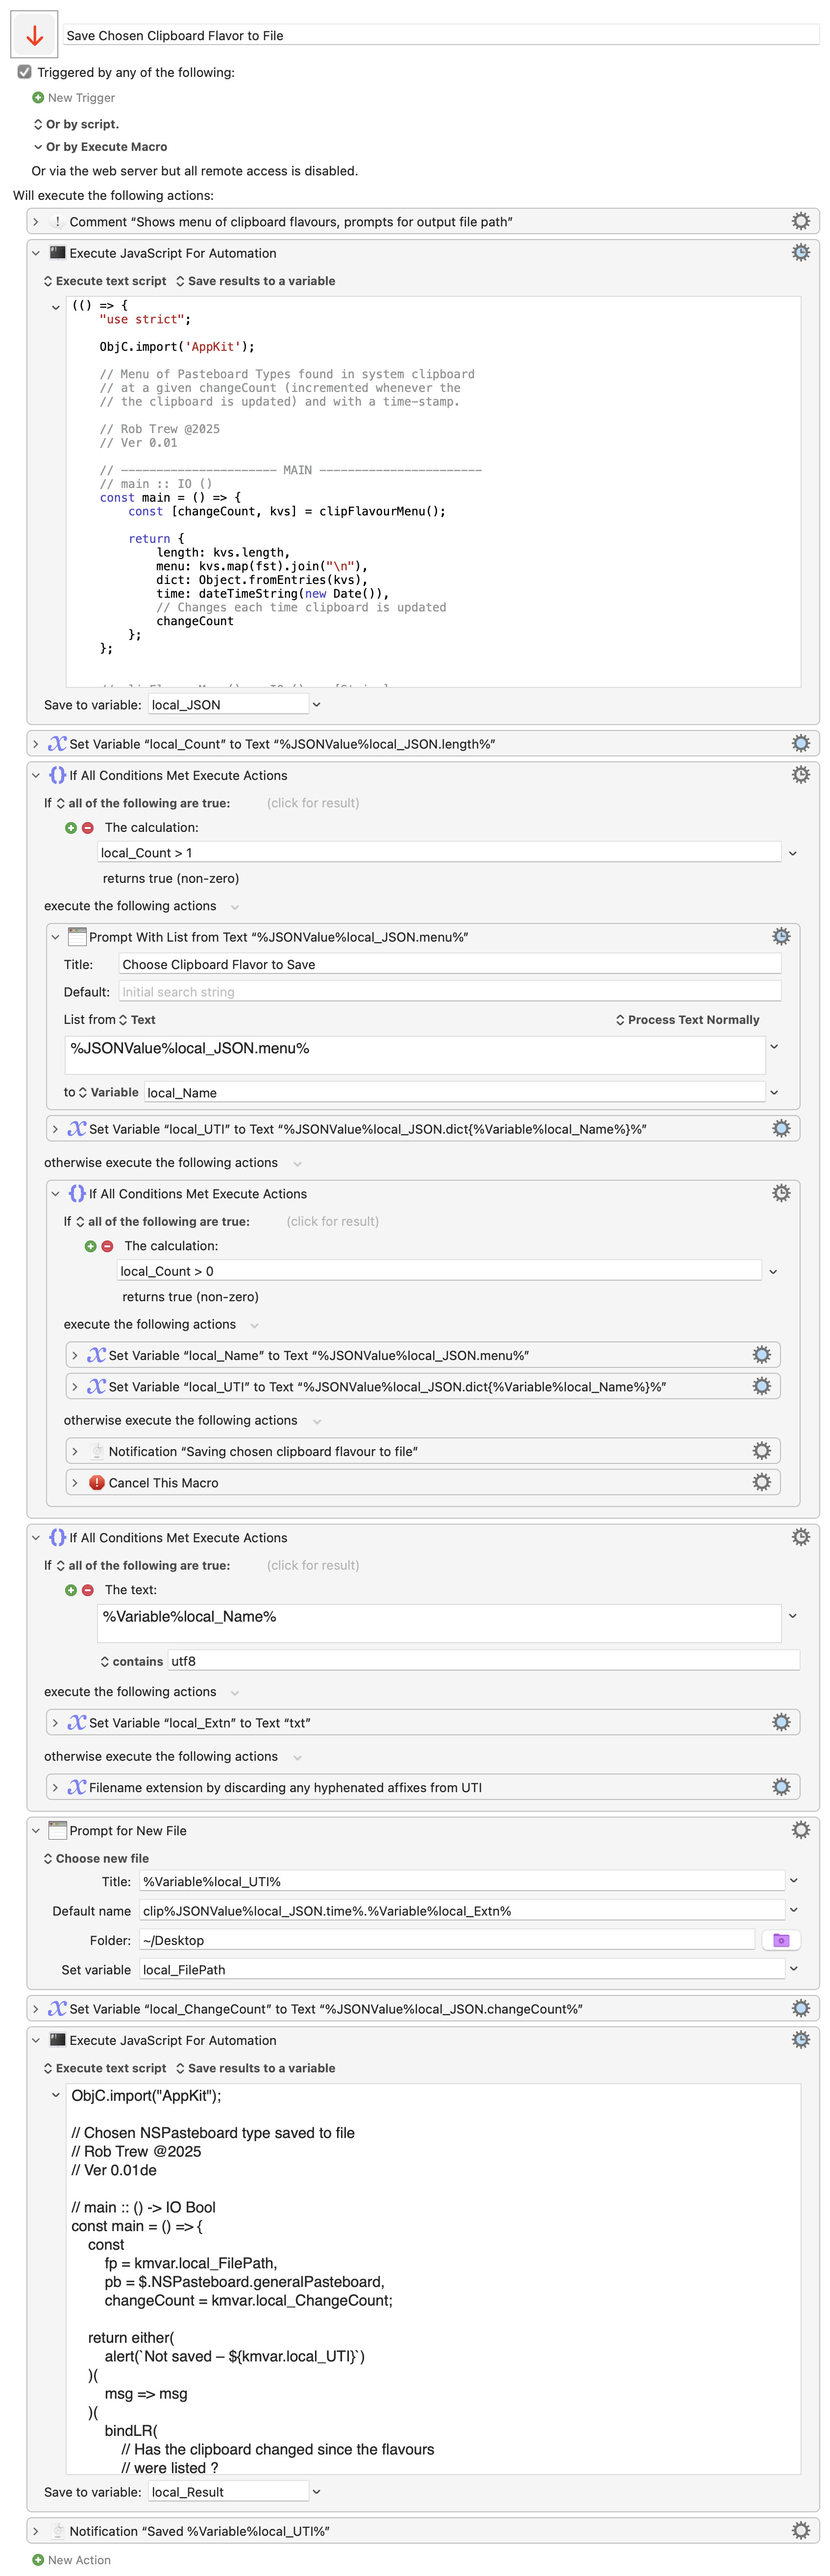830x2576 pixels.
Task: Open the 'Choose new file' popup
Action: (96, 1859)
